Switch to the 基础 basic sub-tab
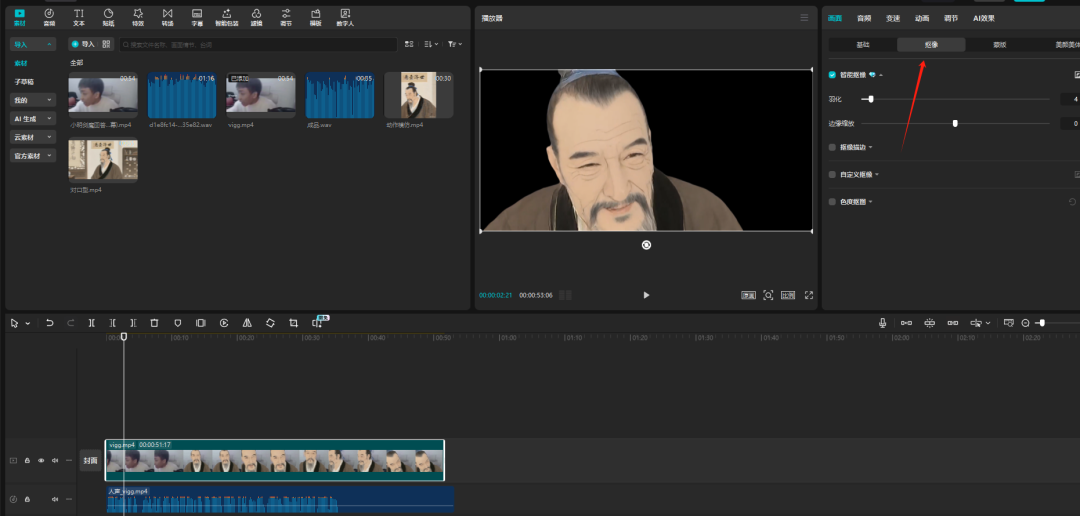The height and width of the screenshot is (516, 1080). (863, 45)
